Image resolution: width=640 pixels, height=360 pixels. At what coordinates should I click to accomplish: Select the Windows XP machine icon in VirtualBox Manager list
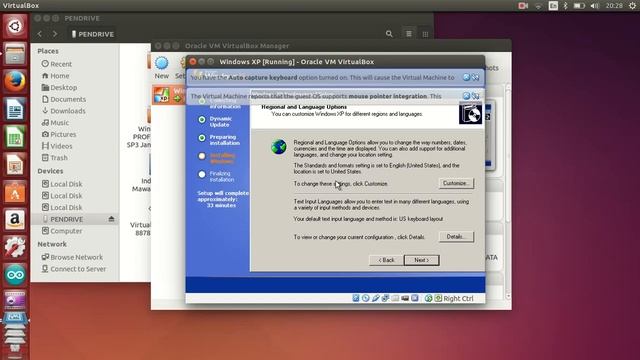pyautogui.click(x=162, y=95)
